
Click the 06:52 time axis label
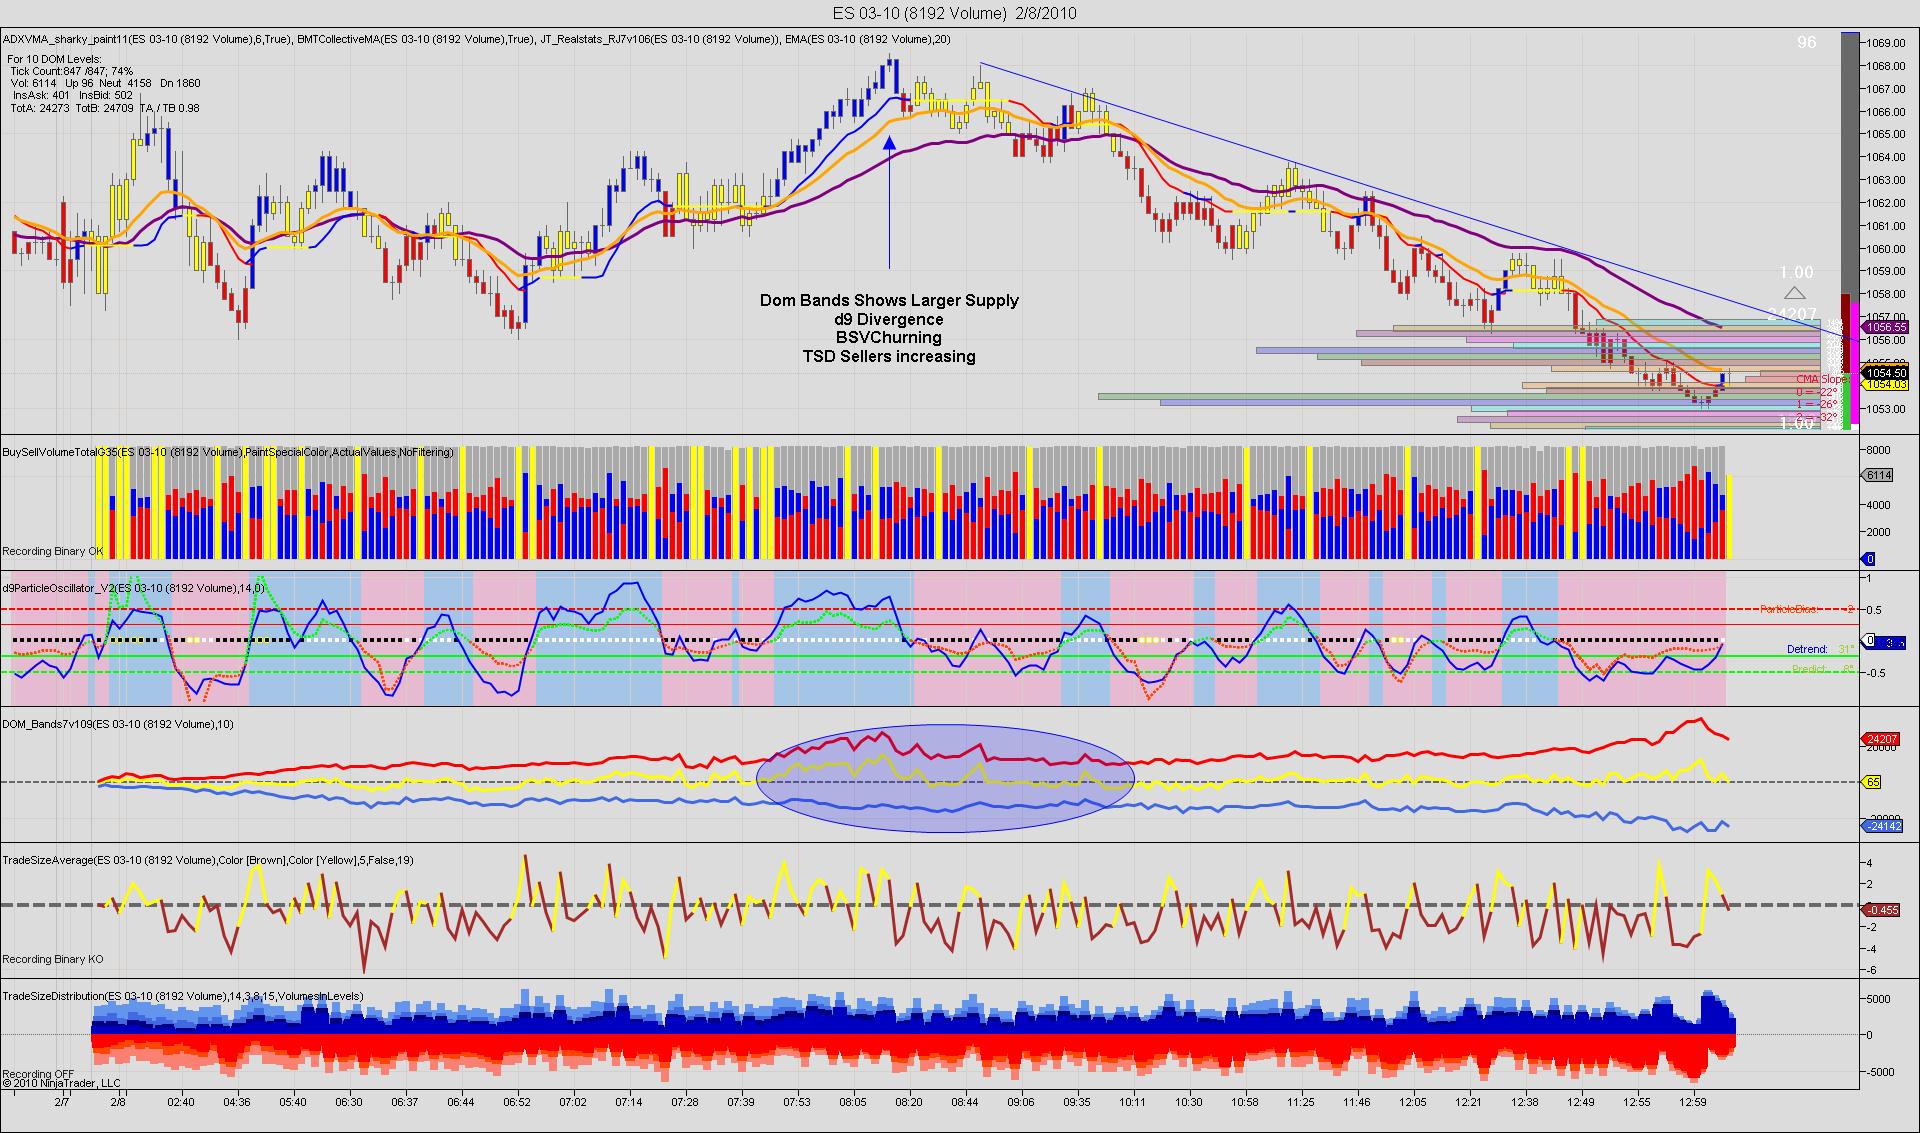click(x=517, y=1102)
